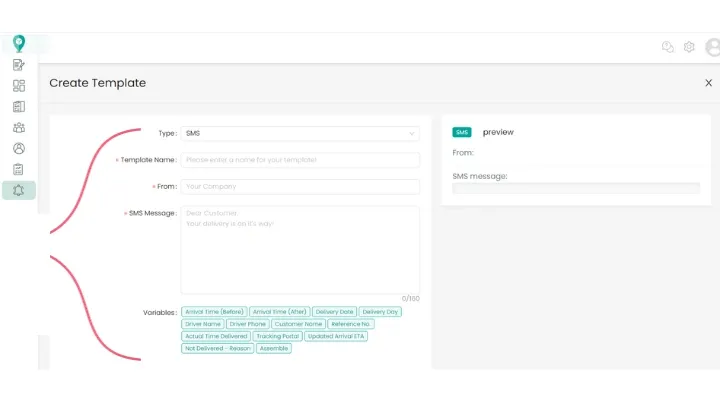Click the single-person circle sidebar icon
Image resolution: width=720 pixels, height=405 pixels.
[18, 148]
